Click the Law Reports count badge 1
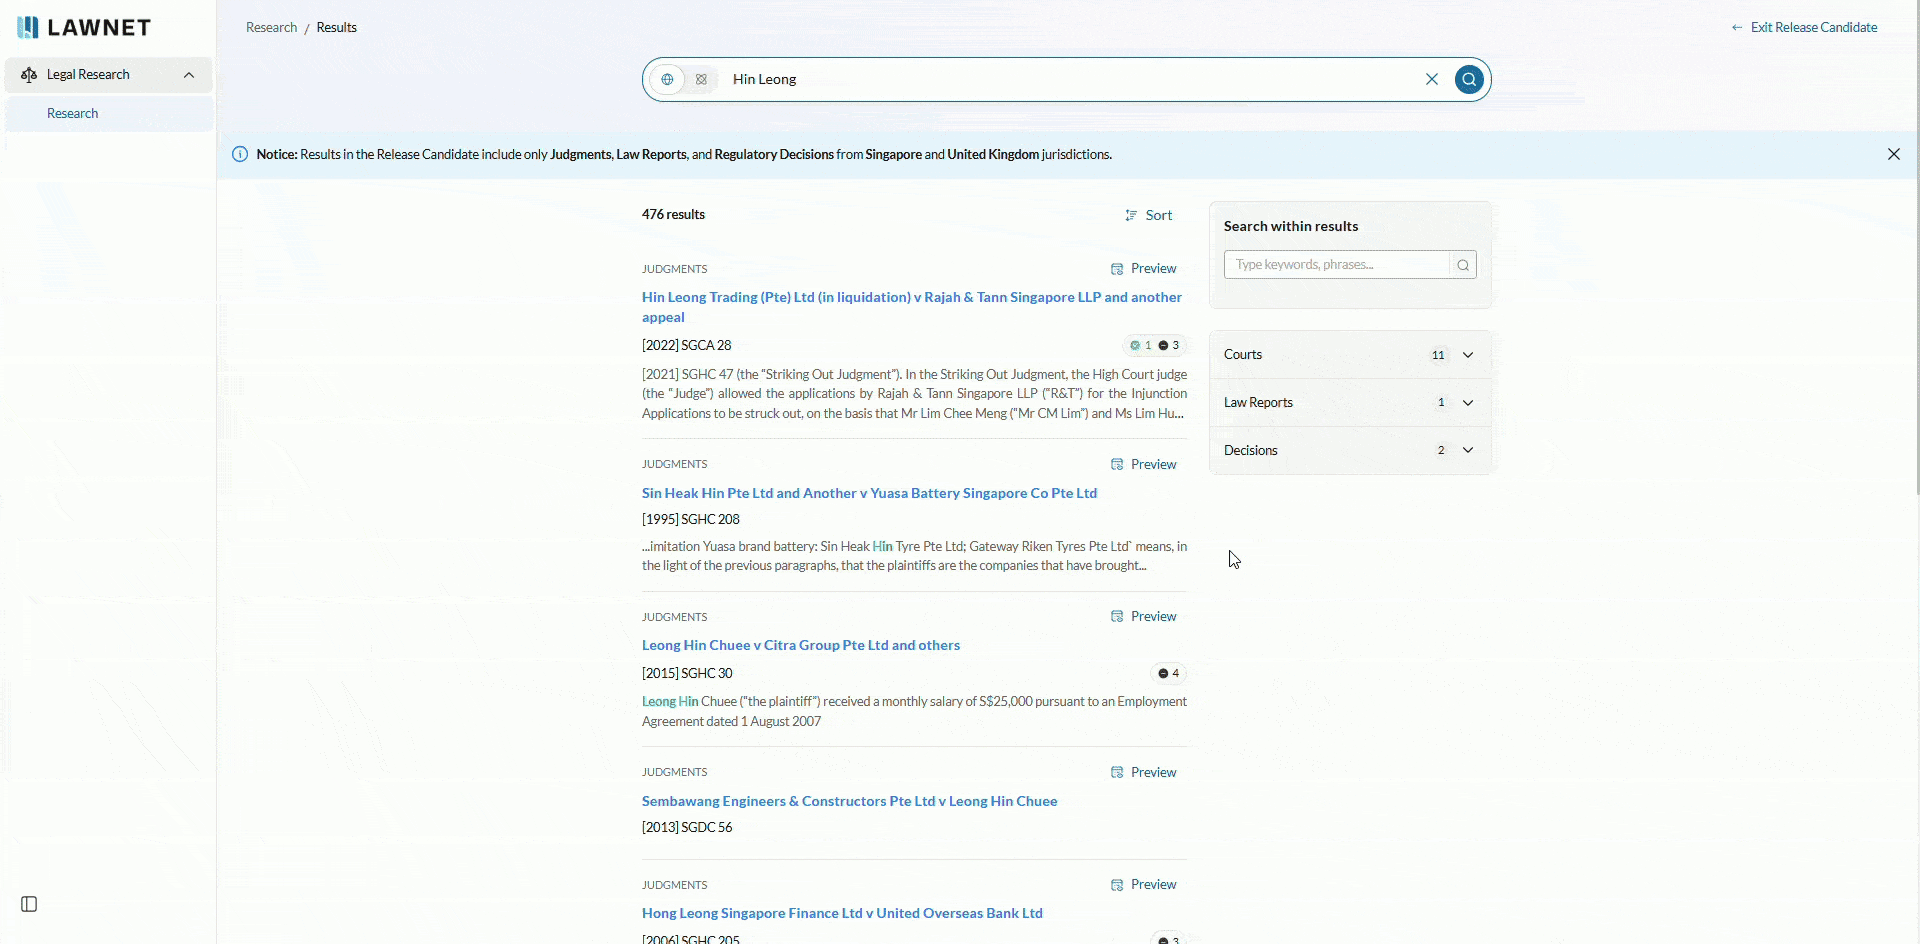The width and height of the screenshot is (1920, 944). tap(1441, 403)
